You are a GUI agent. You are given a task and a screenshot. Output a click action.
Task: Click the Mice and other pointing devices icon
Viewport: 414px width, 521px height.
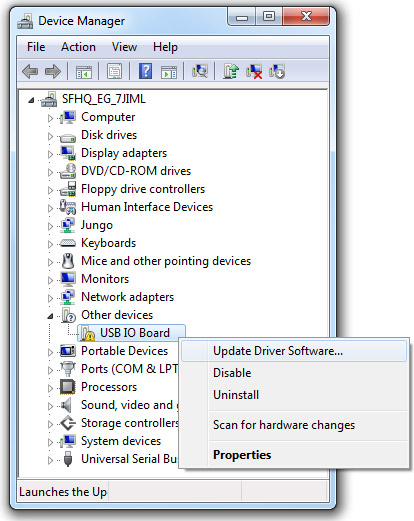coord(68,261)
